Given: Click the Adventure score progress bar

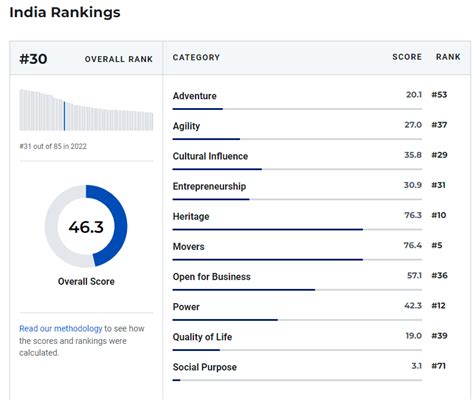Looking at the screenshot, I should tap(297, 109).
